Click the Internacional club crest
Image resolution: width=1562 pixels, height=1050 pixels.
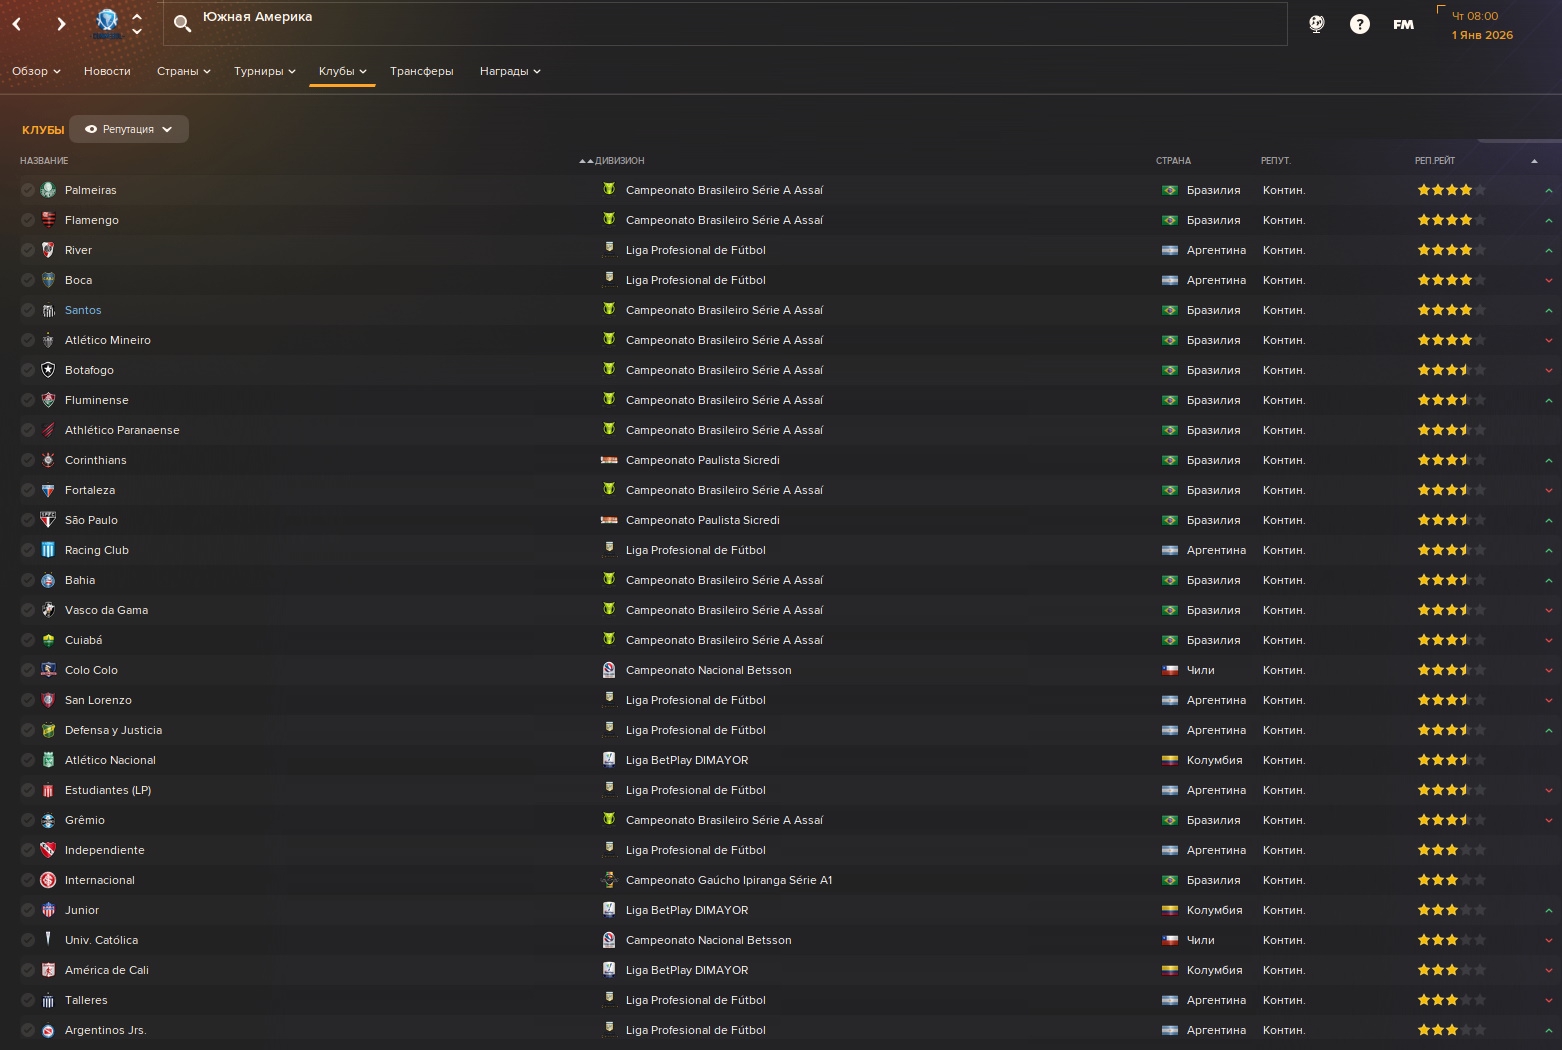click(48, 880)
